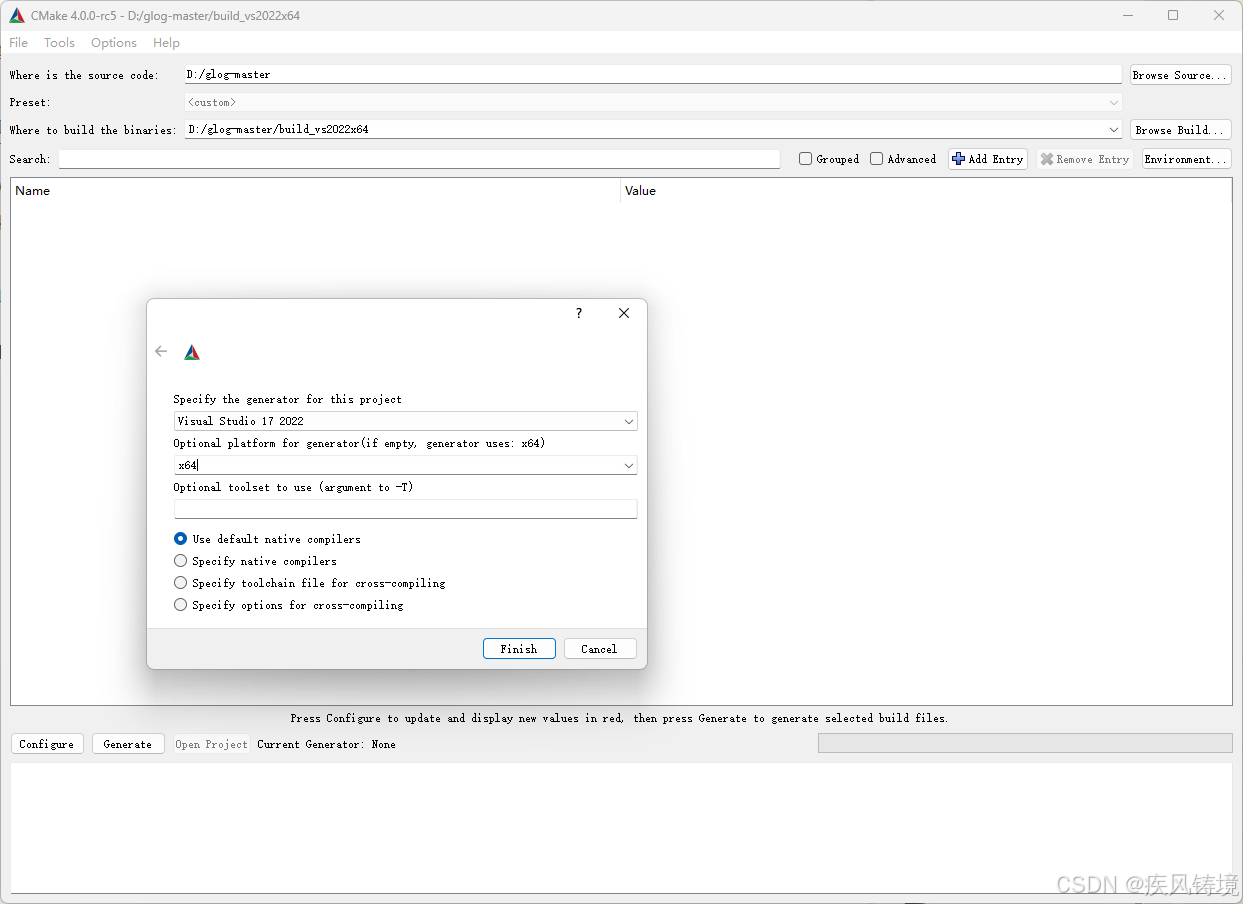This screenshot has width=1243, height=904.
Task: Open the Tools menu
Action: pyautogui.click(x=59, y=43)
